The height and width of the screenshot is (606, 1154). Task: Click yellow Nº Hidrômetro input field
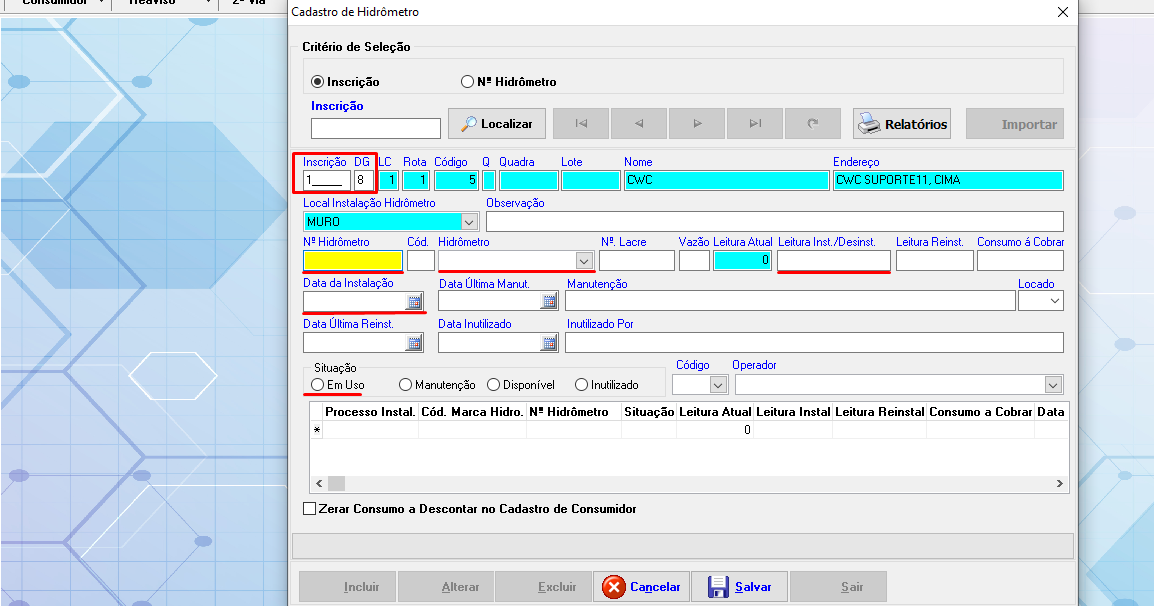click(x=352, y=261)
